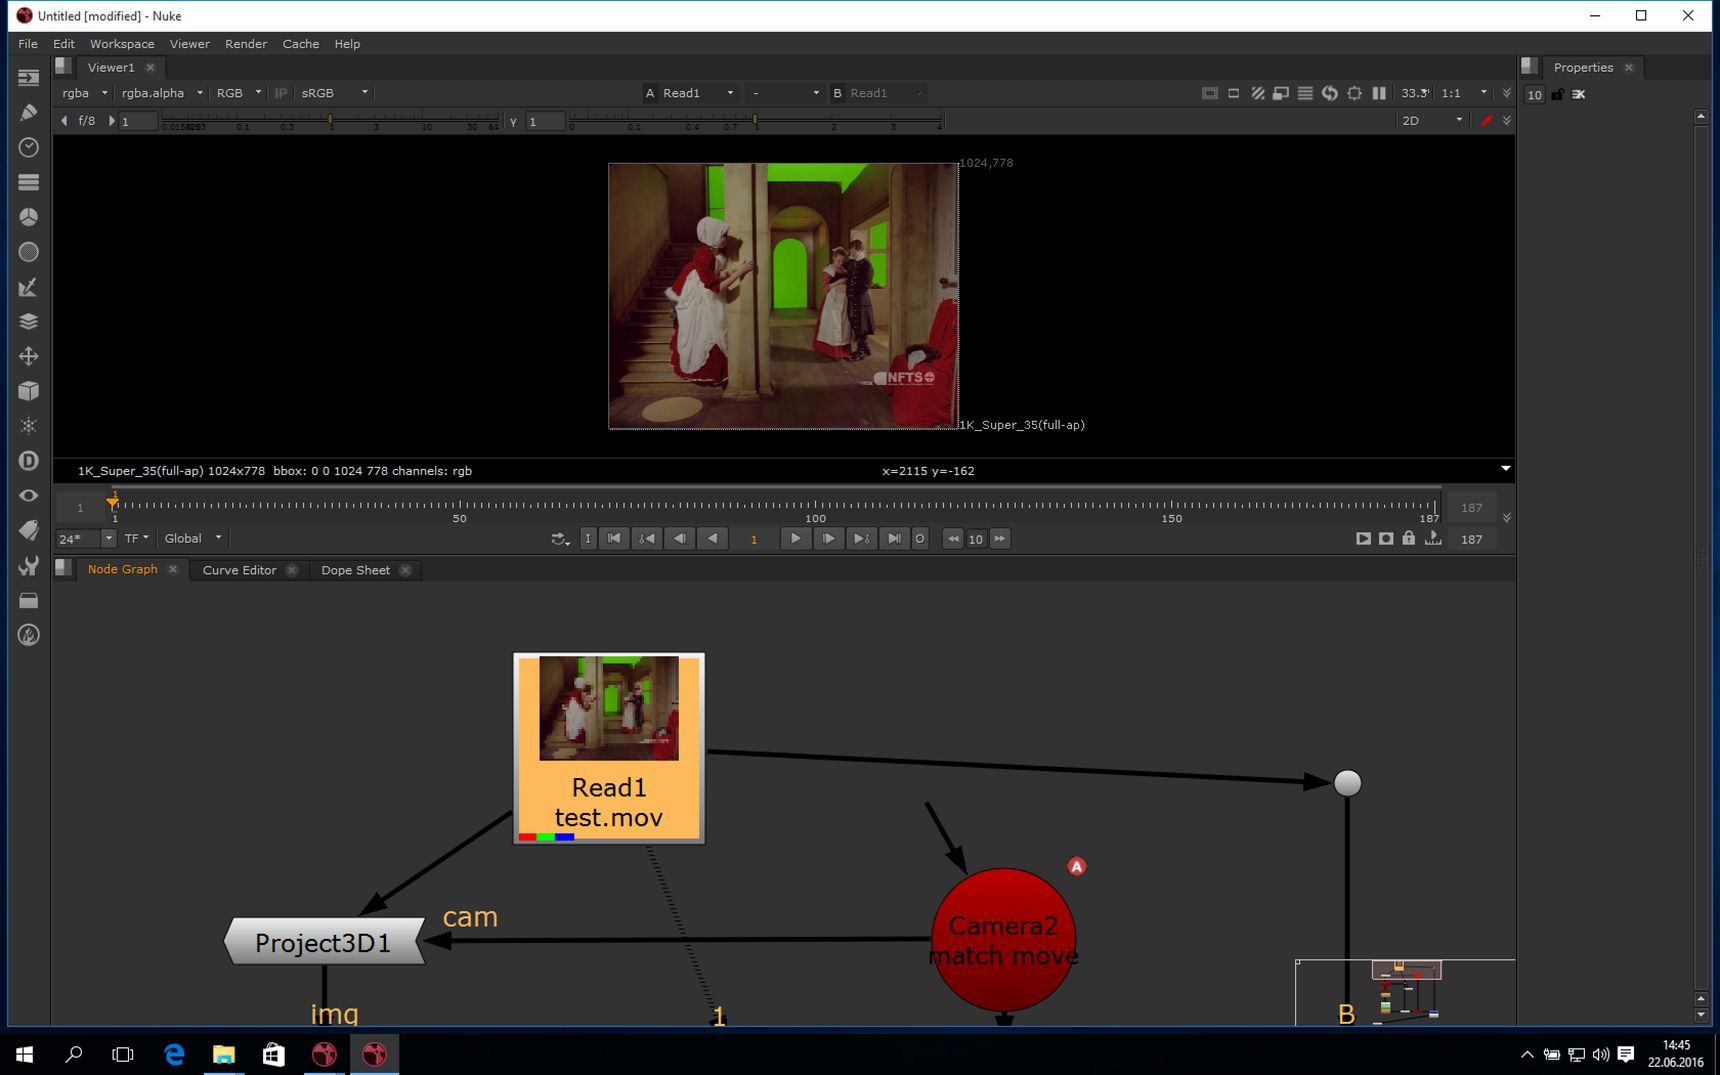This screenshot has width=1720, height=1075.
Task: Open the Keyer nodes menu
Action: click(x=28, y=287)
